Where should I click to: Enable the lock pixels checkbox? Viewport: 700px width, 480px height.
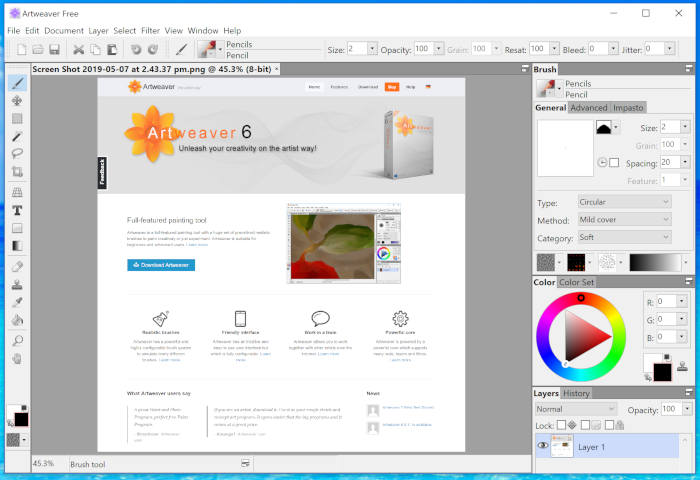pos(585,425)
